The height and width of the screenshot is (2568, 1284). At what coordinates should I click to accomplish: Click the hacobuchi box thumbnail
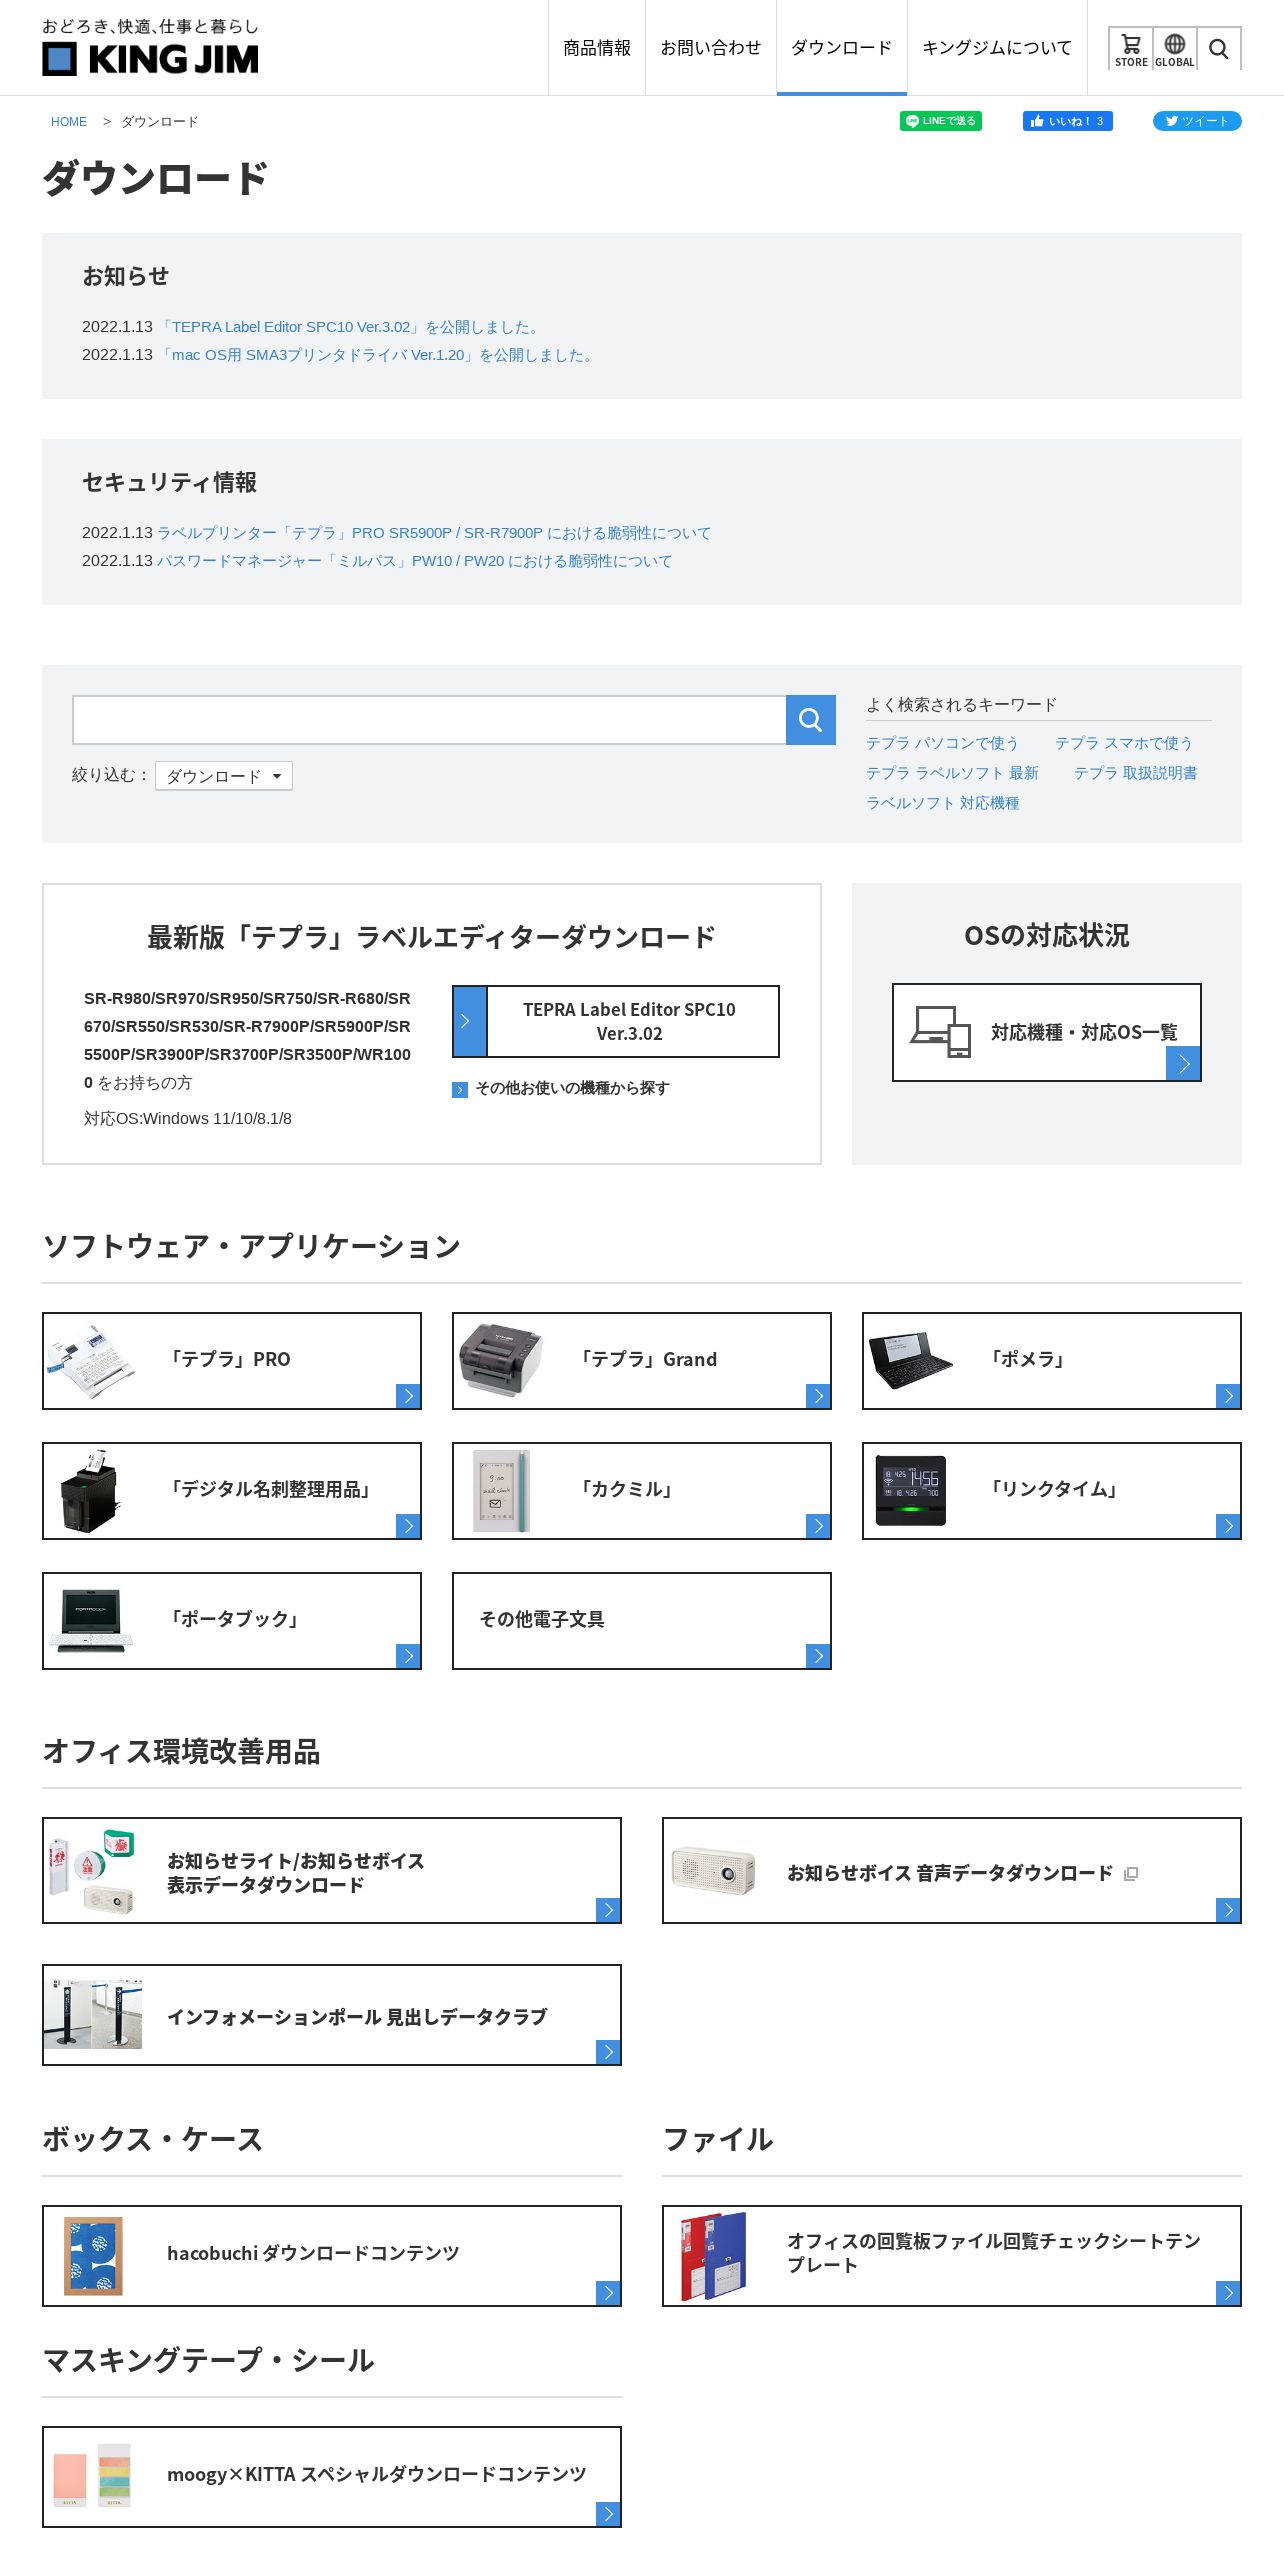pos(93,2255)
